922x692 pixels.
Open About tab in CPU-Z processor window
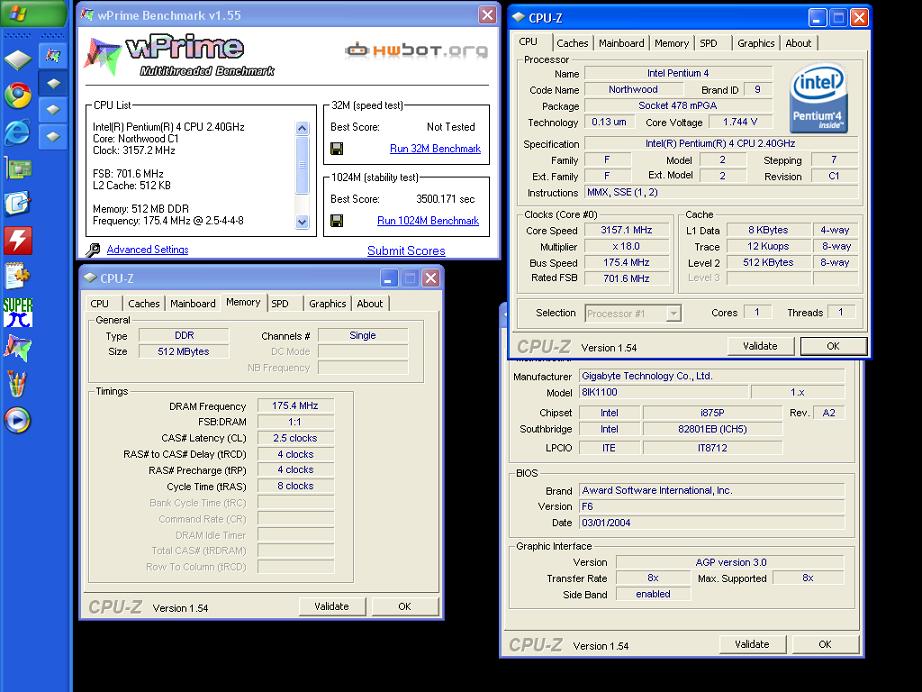click(798, 43)
